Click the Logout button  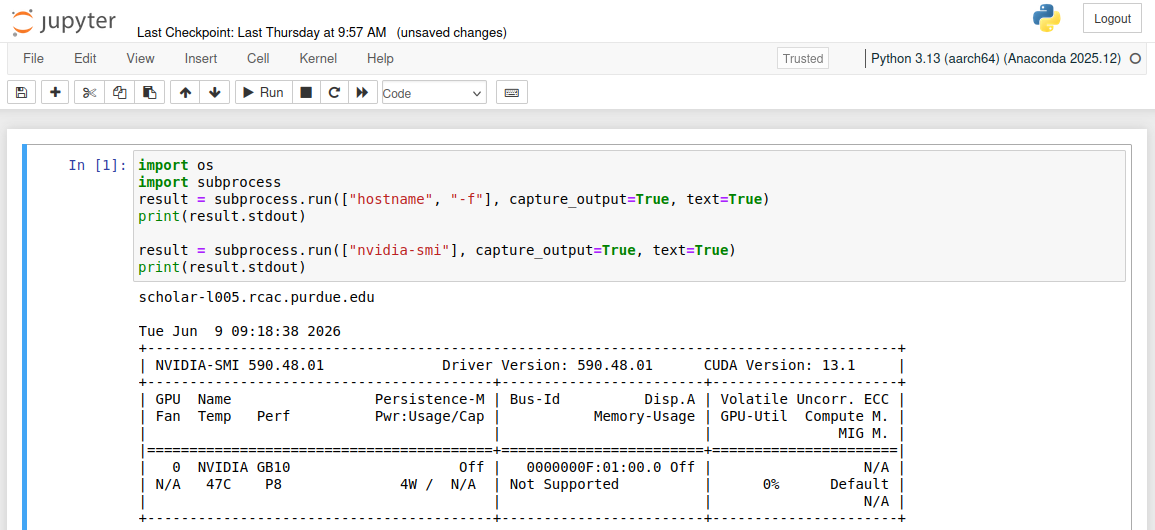[1112, 19]
